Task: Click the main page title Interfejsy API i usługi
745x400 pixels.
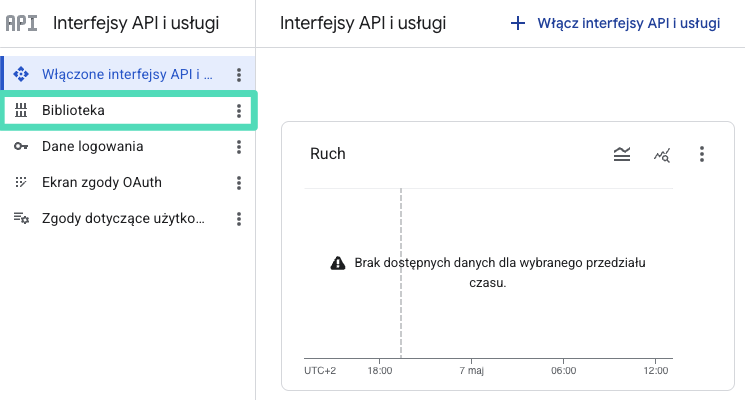Action: 363,23
